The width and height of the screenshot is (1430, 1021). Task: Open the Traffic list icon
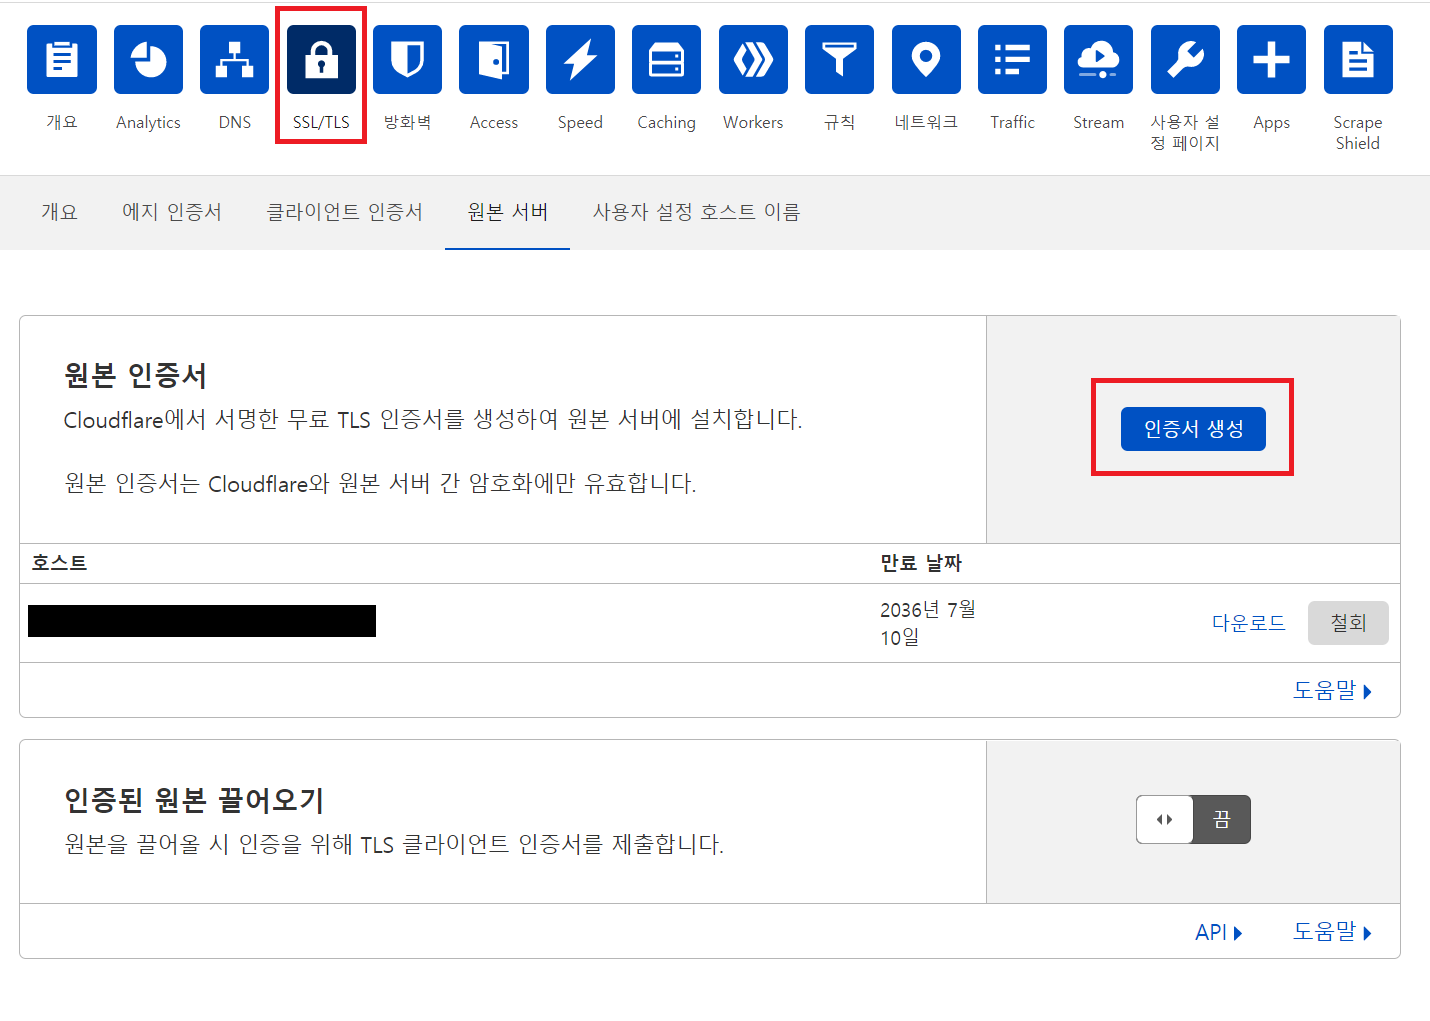pyautogui.click(x=1012, y=60)
